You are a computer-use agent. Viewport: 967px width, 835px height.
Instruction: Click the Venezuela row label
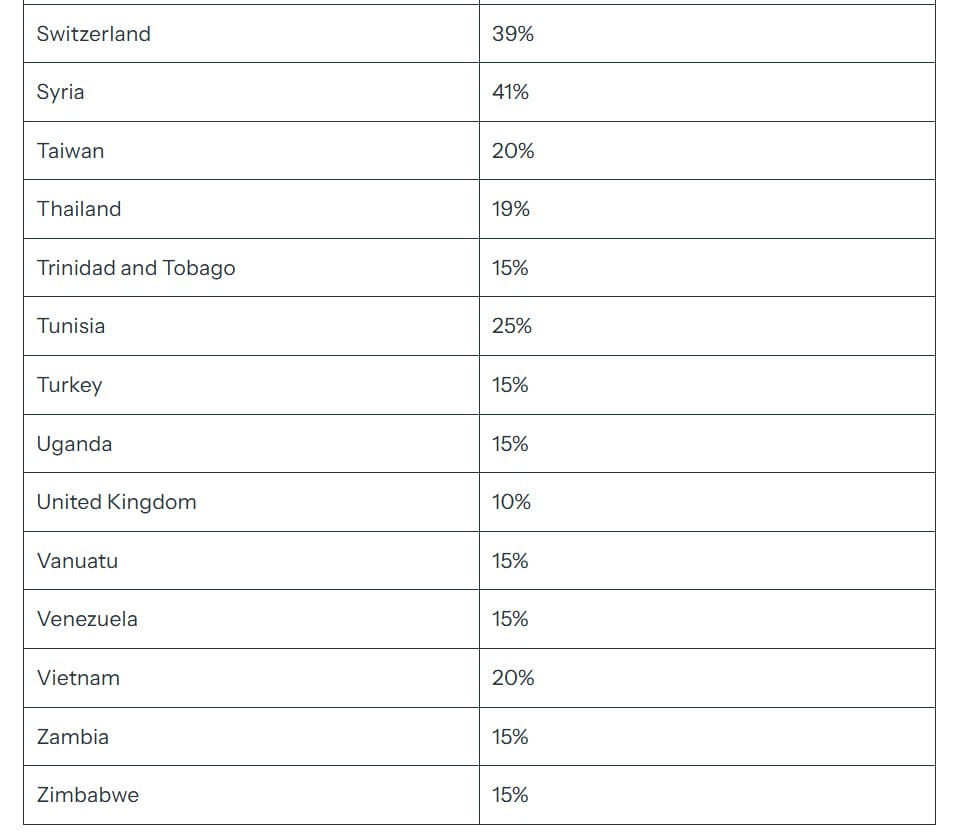tap(88, 619)
